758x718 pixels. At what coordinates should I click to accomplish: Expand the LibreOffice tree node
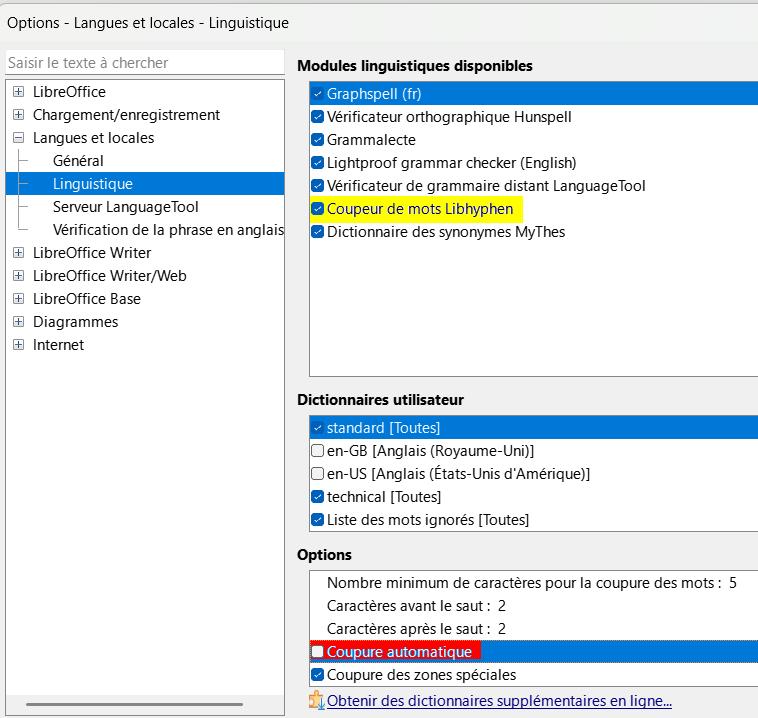point(18,92)
